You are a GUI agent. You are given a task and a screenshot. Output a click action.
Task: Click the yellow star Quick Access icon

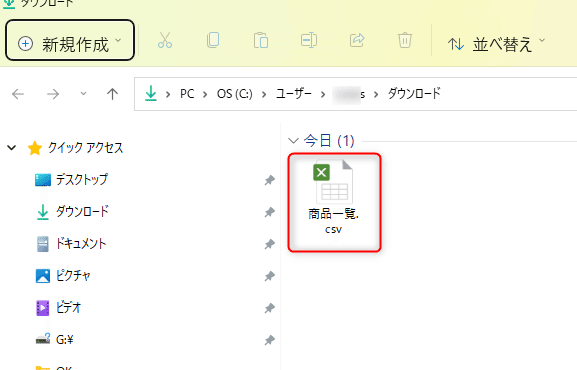[x=35, y=148]
